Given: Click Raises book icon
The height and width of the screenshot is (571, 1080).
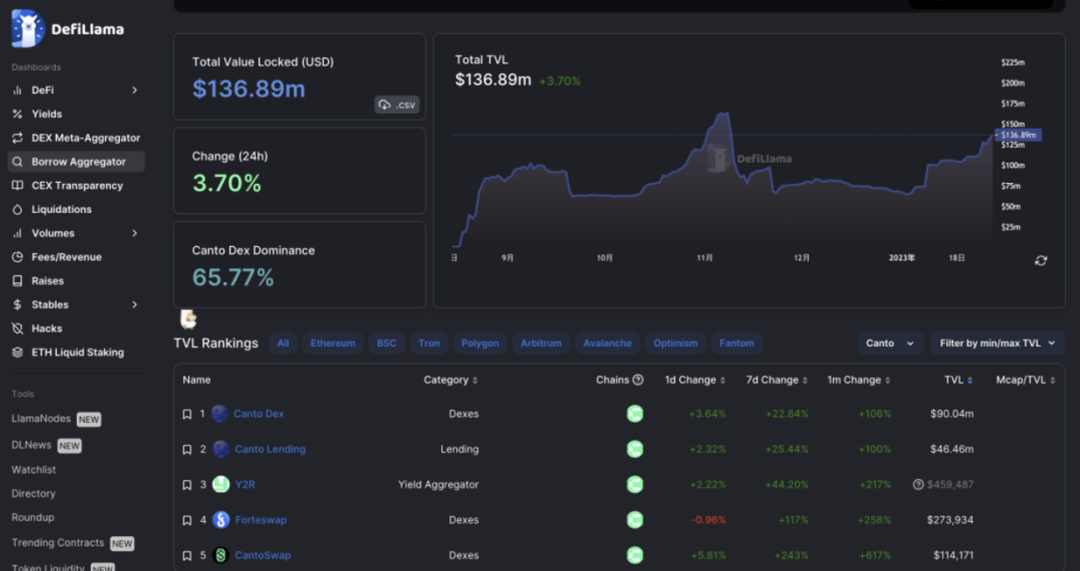Looking at the screenshot, I should point(17,281).
